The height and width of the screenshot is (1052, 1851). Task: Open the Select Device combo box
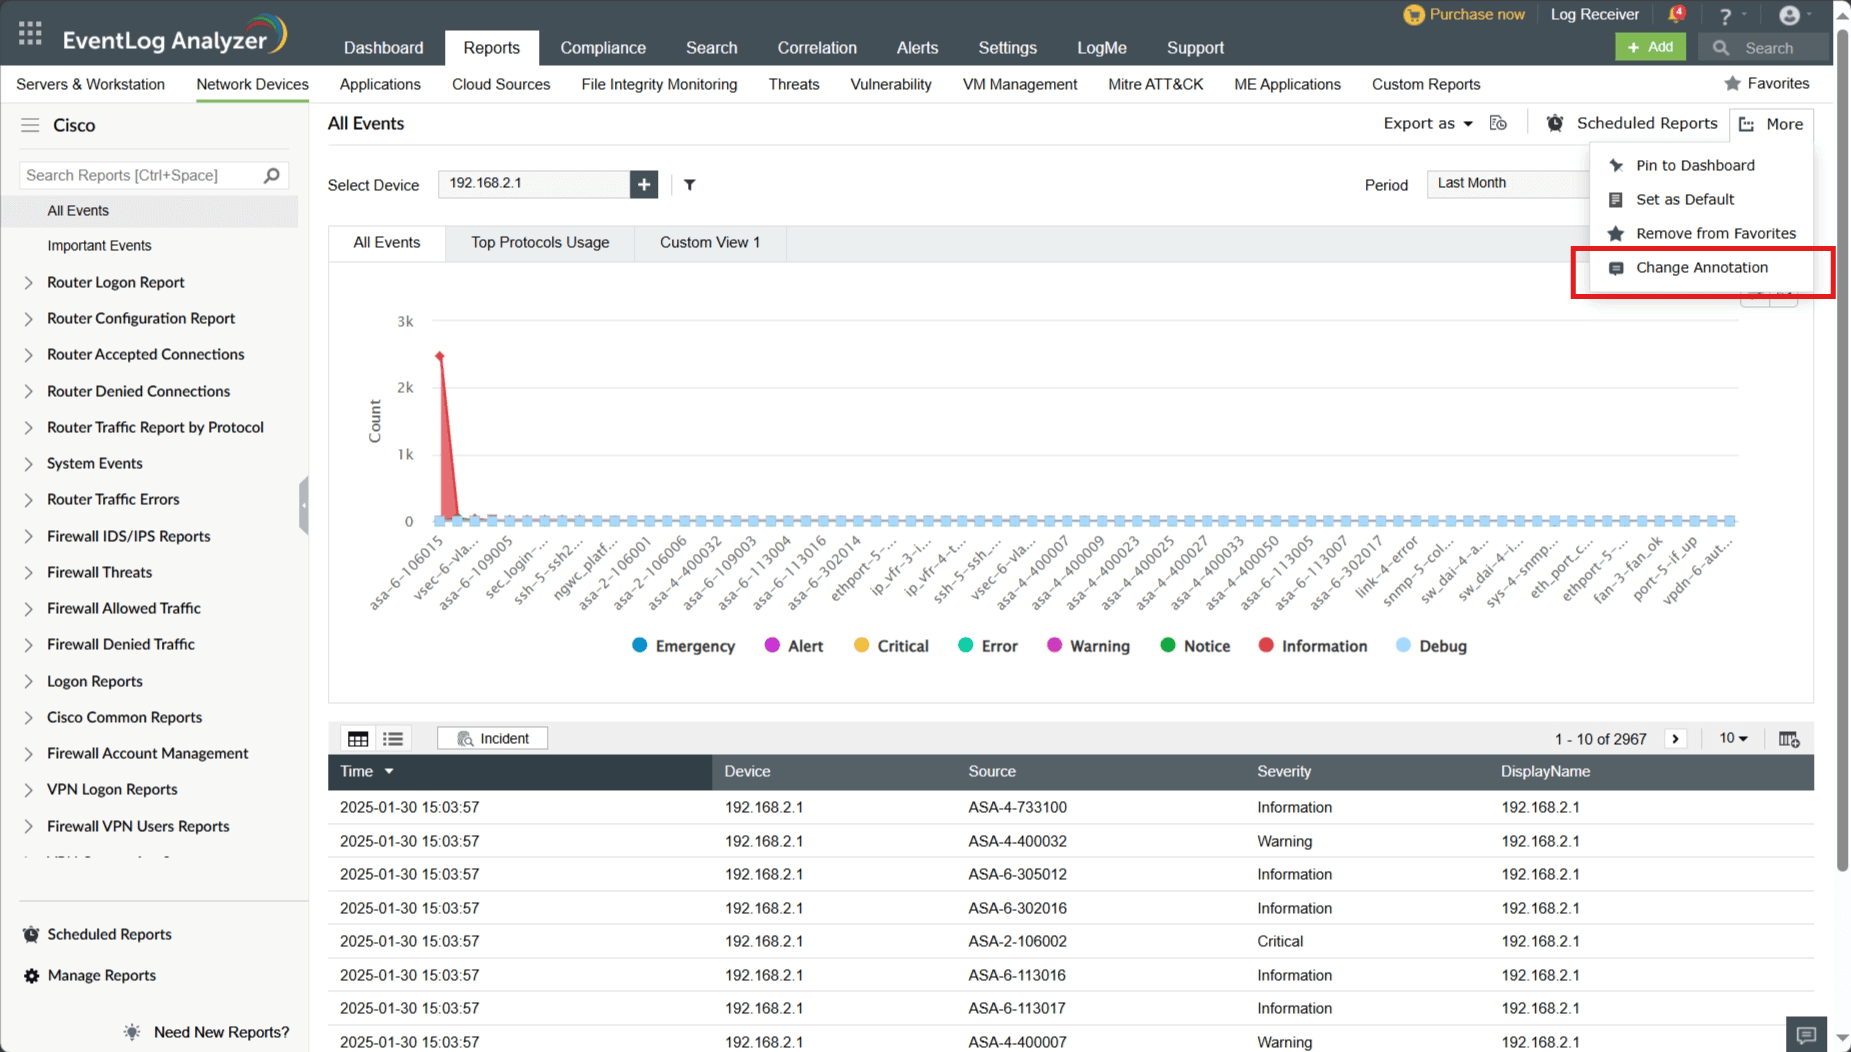click(x=534, y=184)
